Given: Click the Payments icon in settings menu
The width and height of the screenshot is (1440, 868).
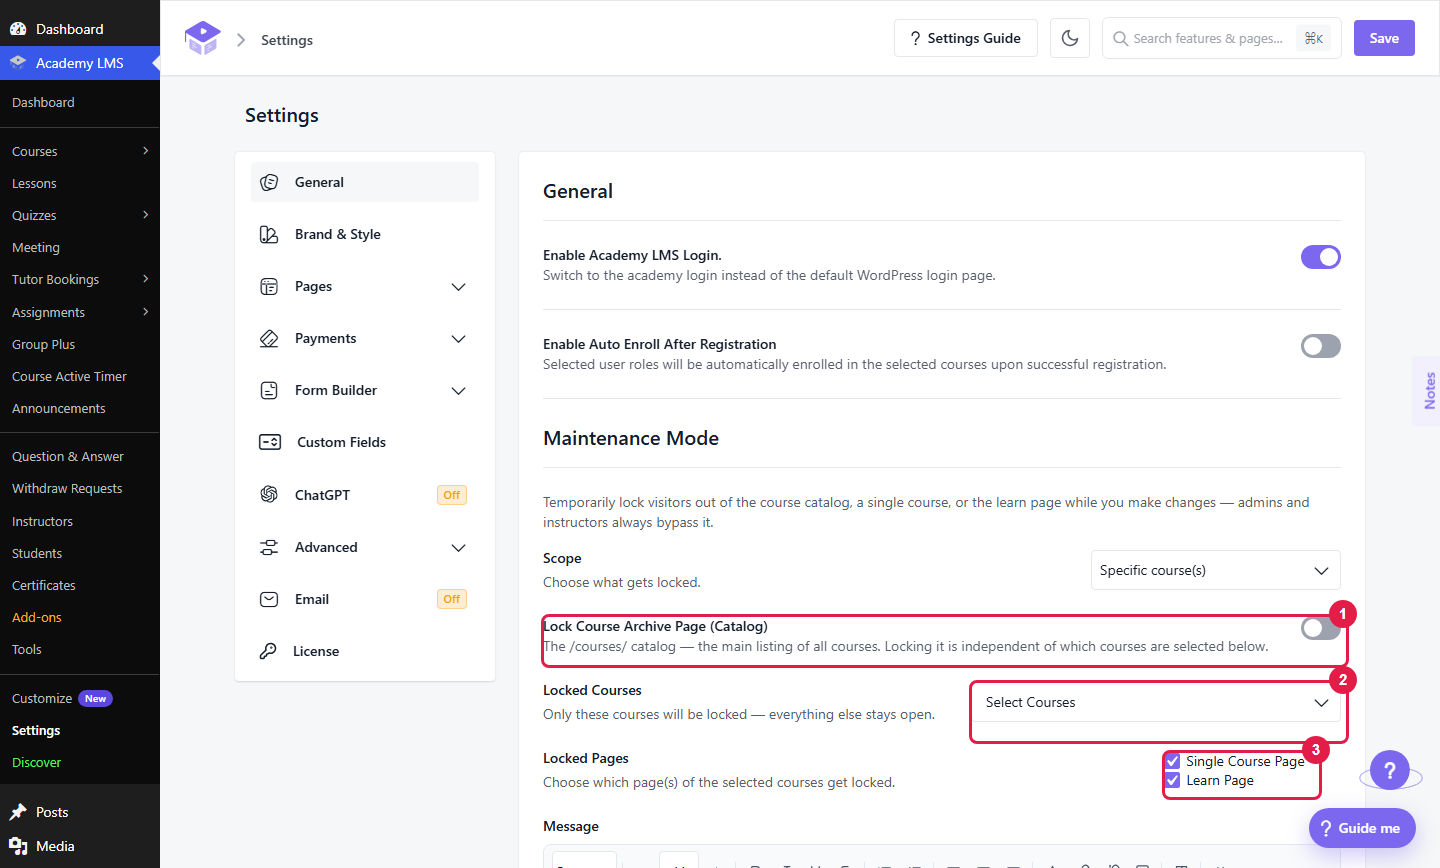Looking at the screenshot, I should pyautogui.click(x=269, y=339).
